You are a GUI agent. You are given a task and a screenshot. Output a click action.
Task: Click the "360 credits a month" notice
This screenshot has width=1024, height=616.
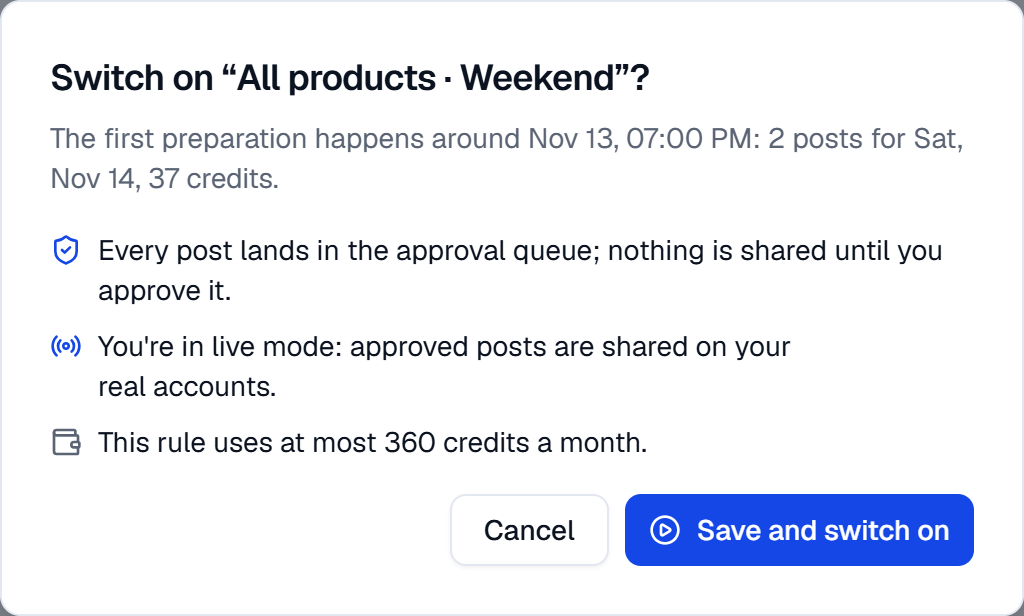372,443
